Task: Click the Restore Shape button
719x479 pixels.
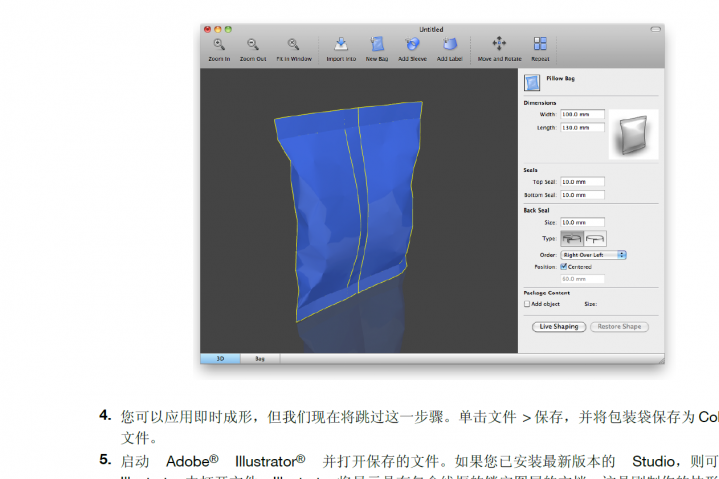Action: coord(619,327)
